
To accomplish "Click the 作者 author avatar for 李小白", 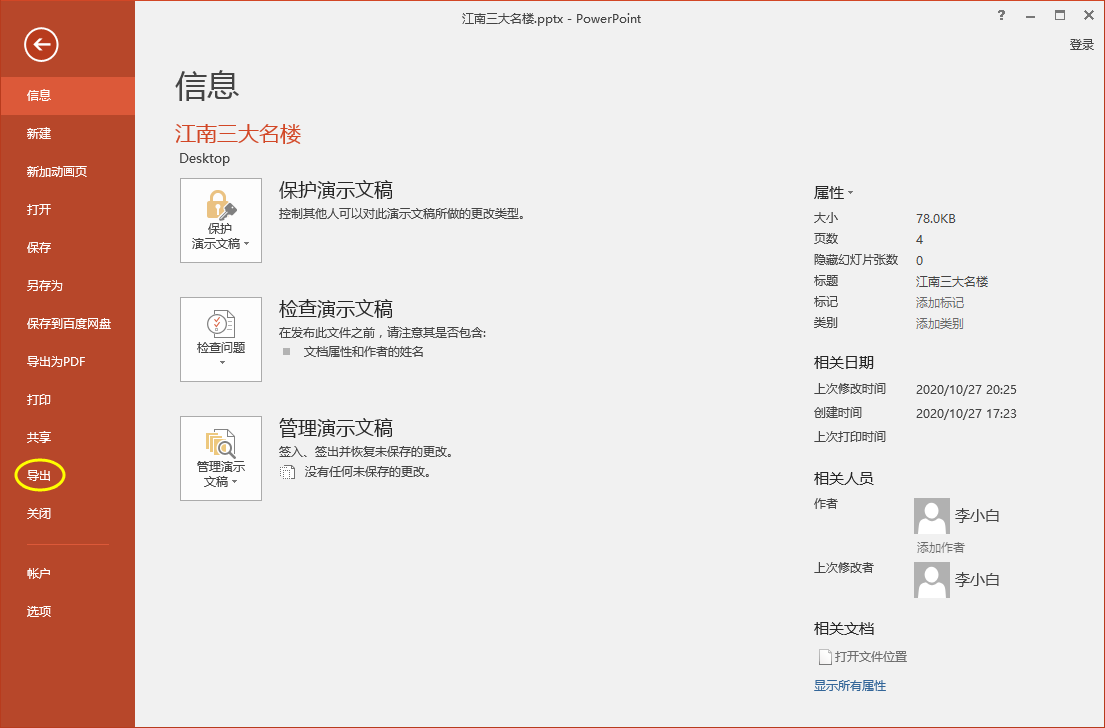I will 931,515.
